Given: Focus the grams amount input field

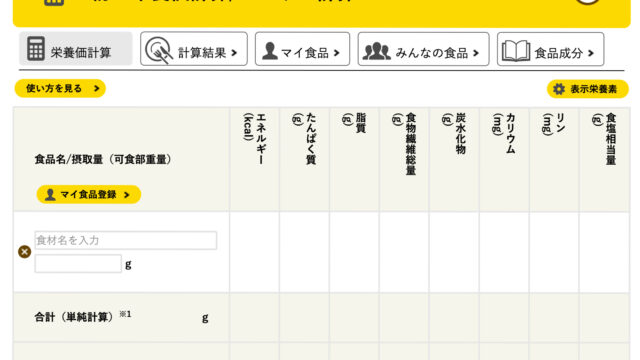Looking at the screenshot, I should tap(78, 264).
